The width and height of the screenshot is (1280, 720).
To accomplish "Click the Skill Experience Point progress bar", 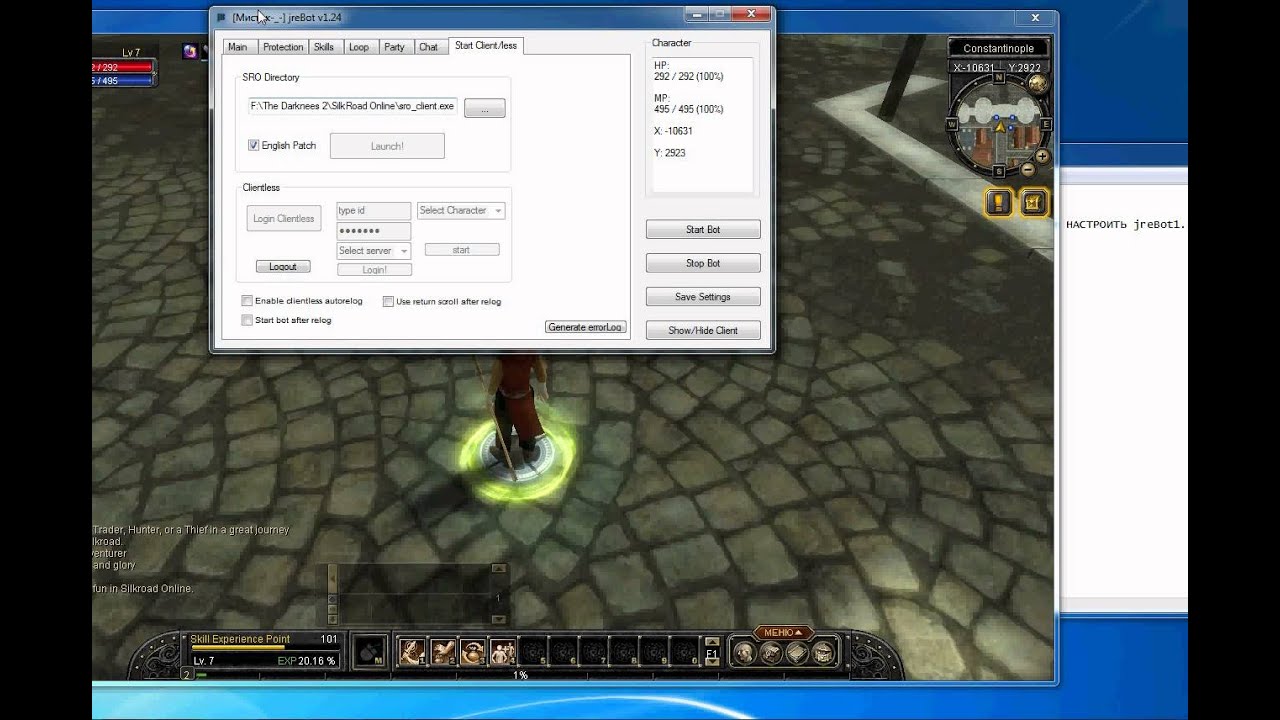I will 265,647.
